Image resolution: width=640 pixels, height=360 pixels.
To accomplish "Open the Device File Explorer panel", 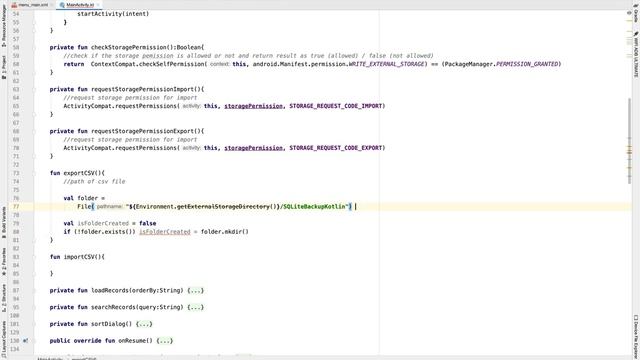I will pos(636,337).
